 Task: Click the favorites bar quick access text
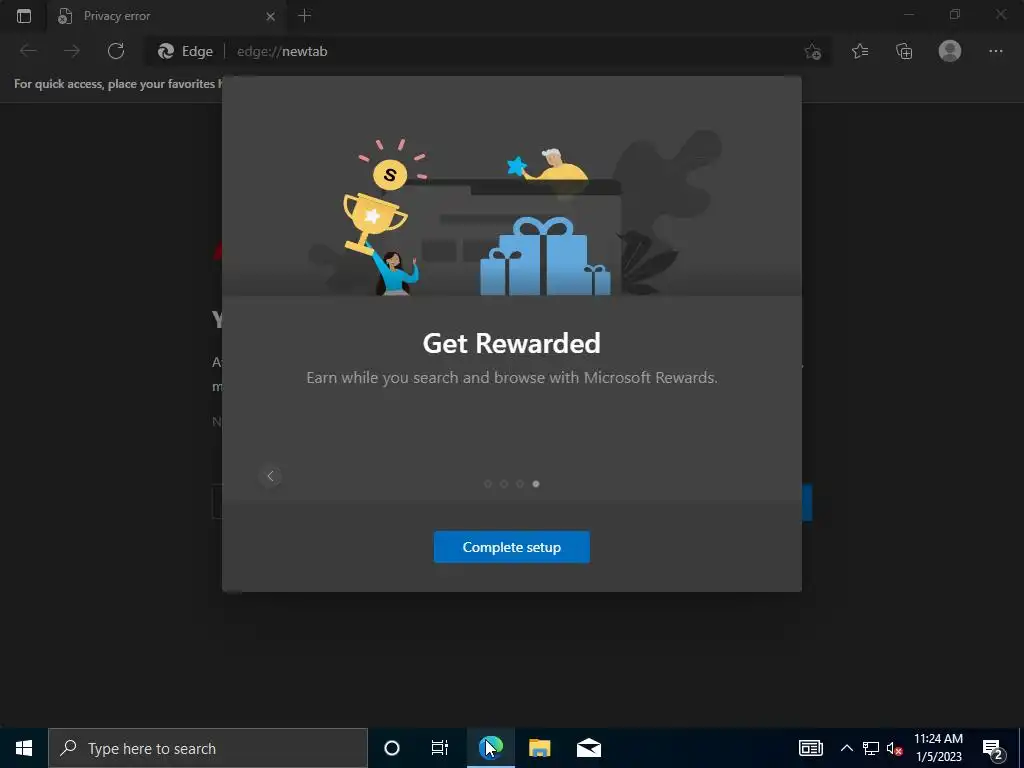pyautogui.click(x=118, y=84)
